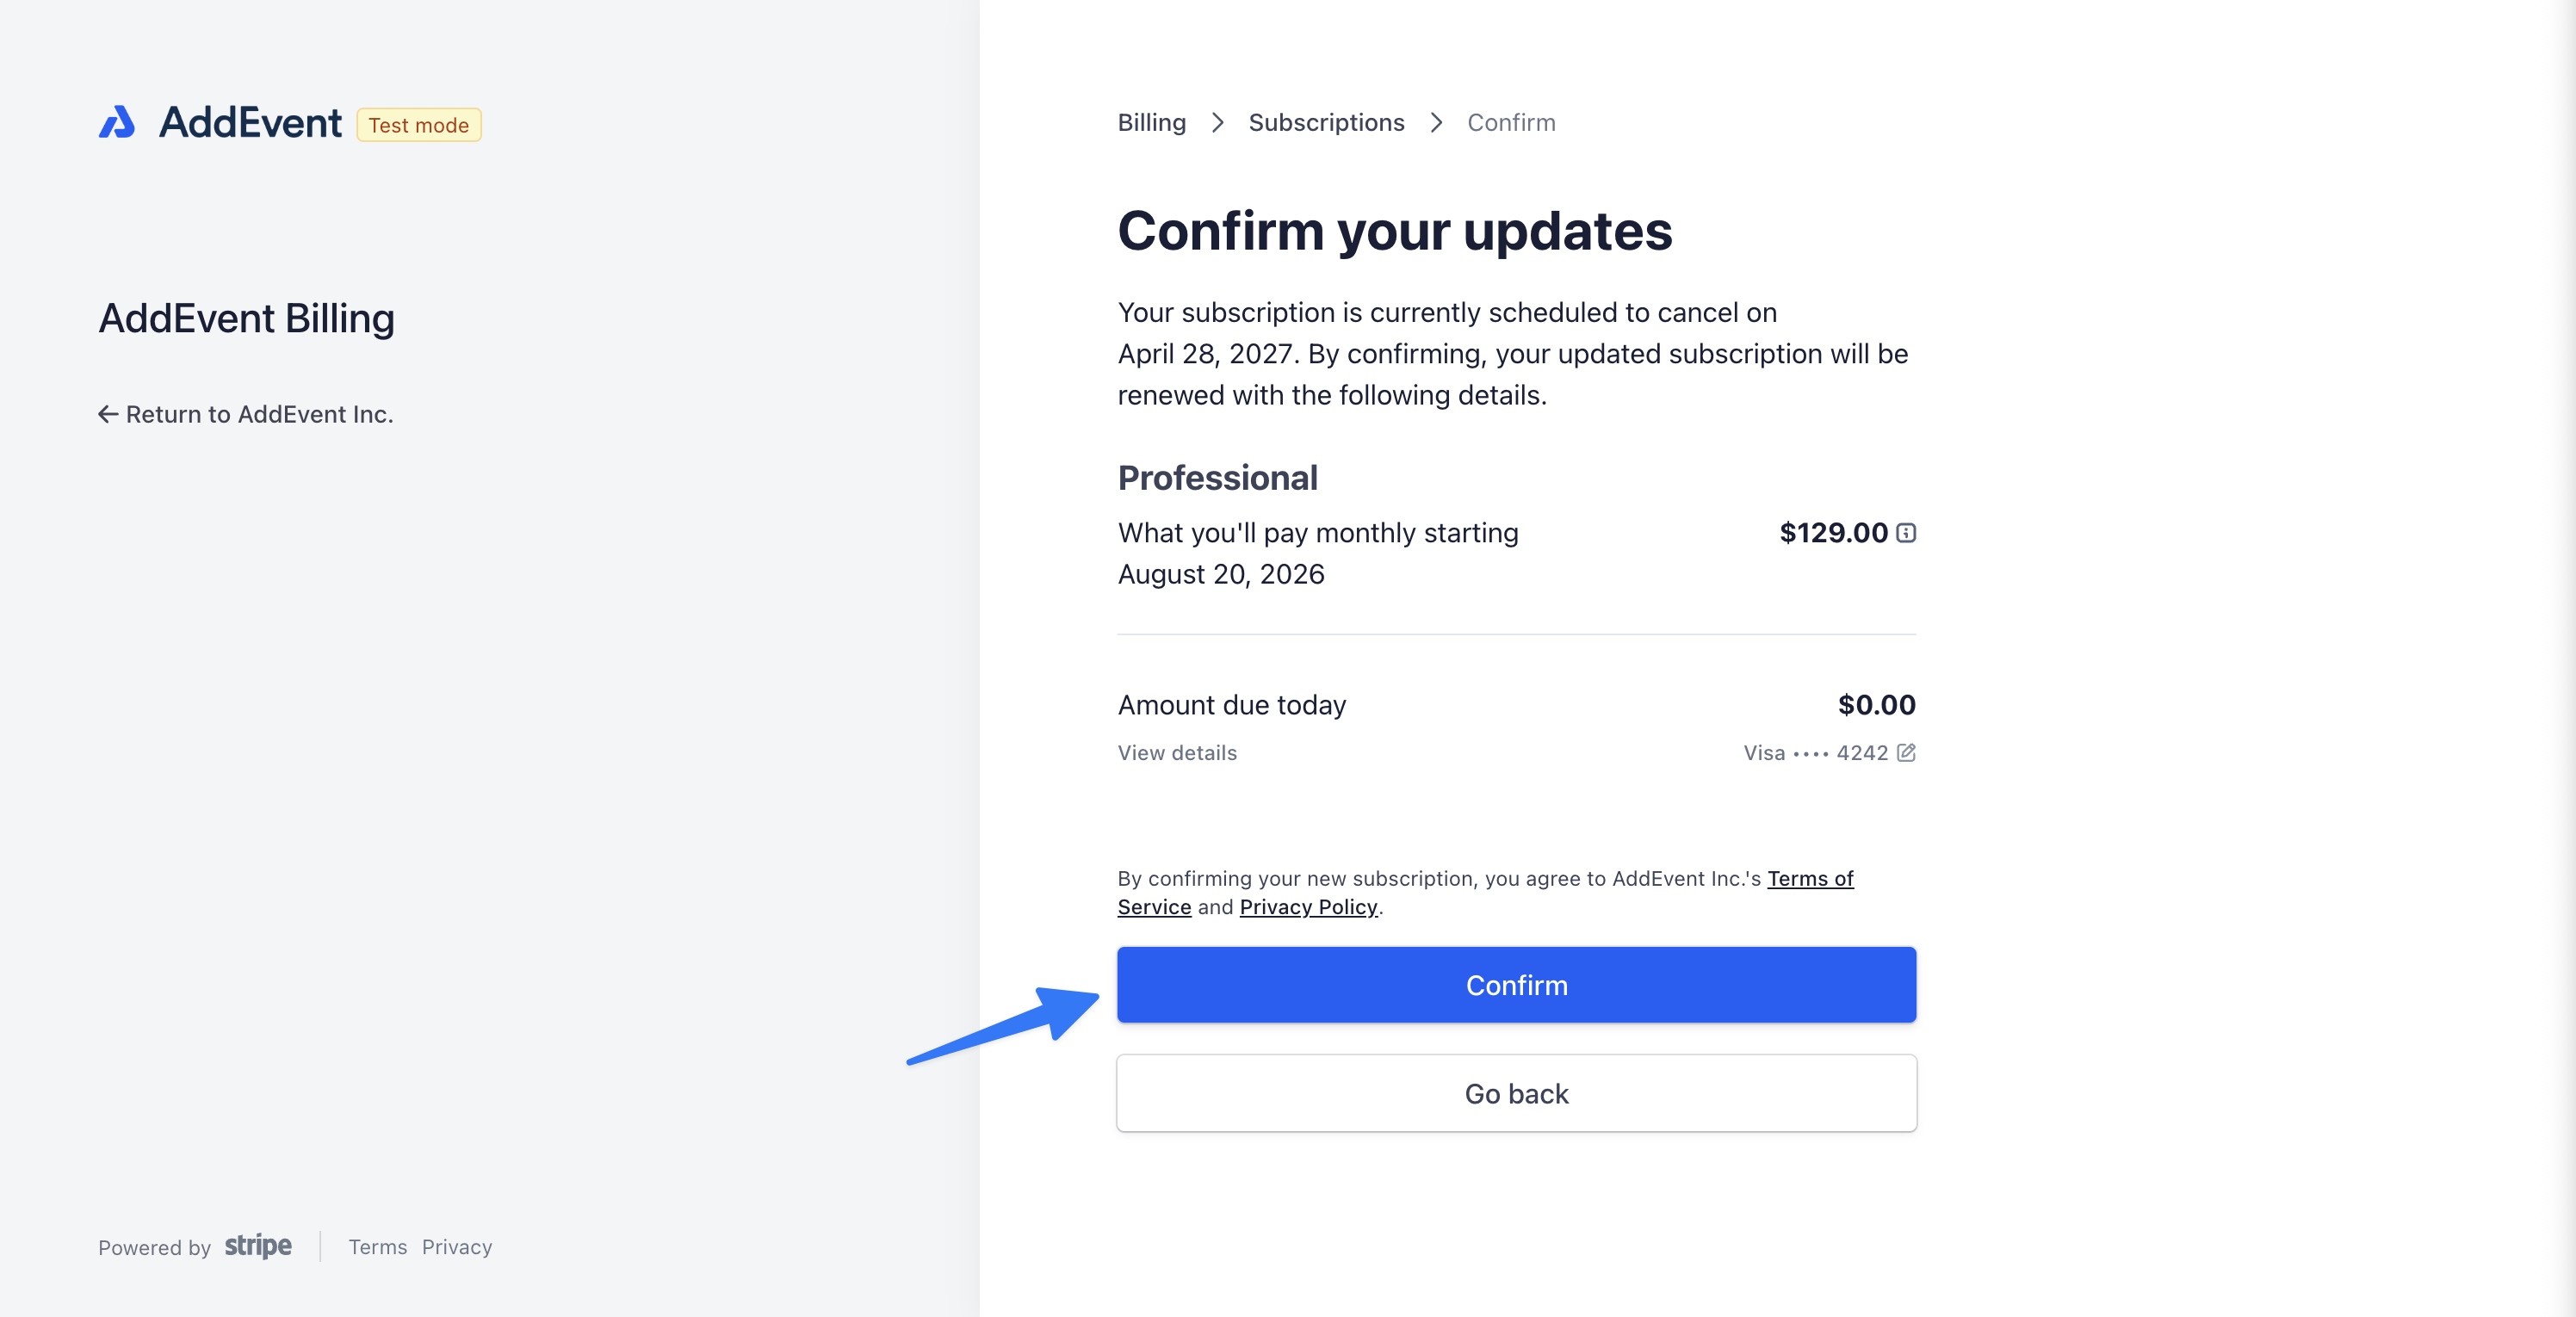Image resolution: width=2576 pixels, height=1317 pixels.
Task: Open the Billing breadcrumb
Action: [1151, 122]
